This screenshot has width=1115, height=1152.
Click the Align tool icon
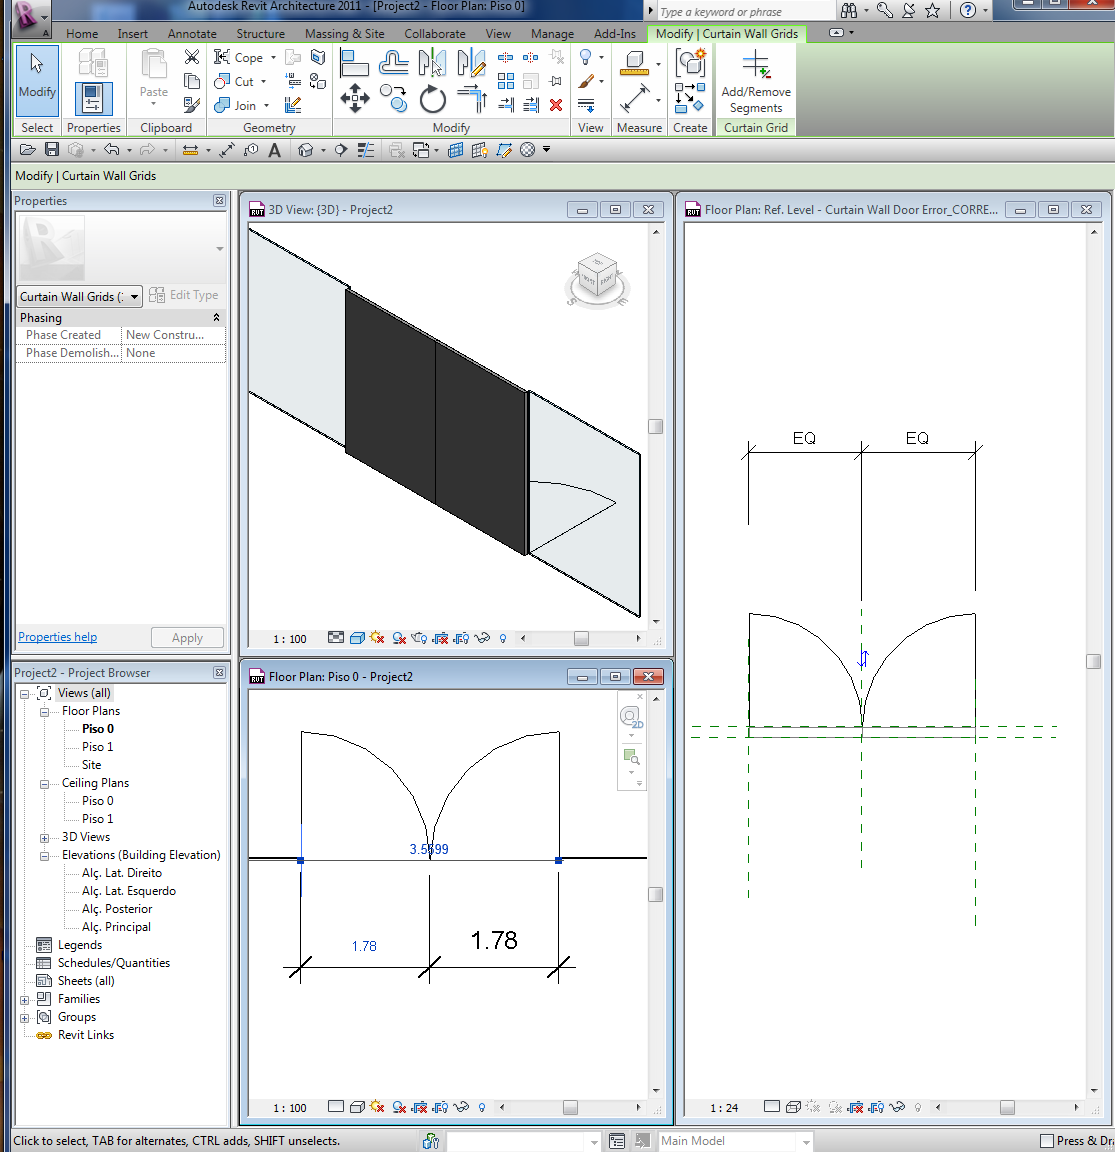click(x=354, y=64)
